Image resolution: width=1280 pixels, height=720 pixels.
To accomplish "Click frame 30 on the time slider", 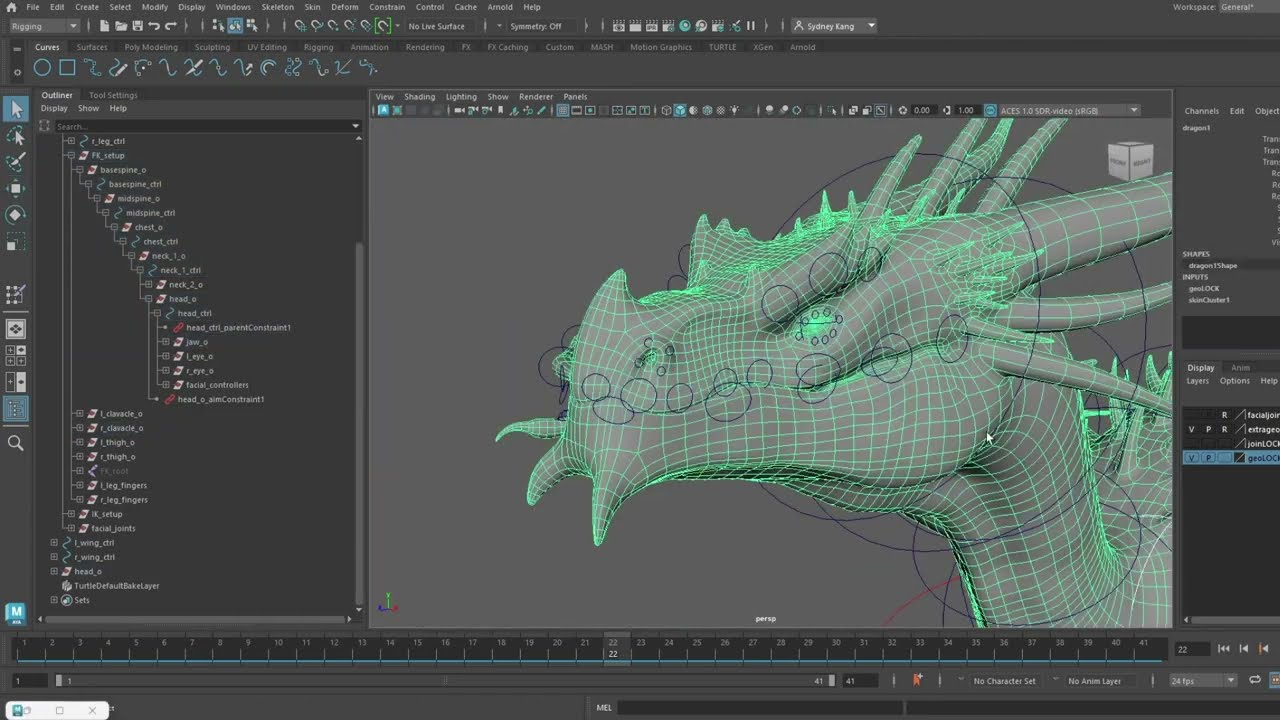I will 836,648.
